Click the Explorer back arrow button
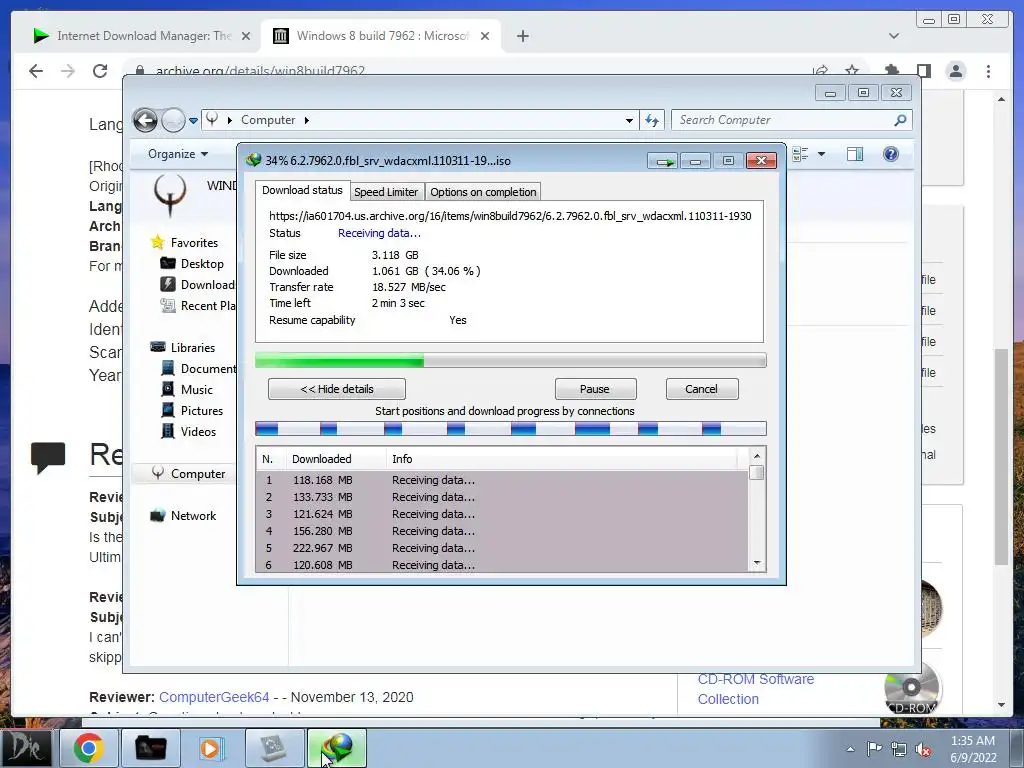Image resolution: width=1024 pixels, height=768 pixels. (x=146, y=120)
